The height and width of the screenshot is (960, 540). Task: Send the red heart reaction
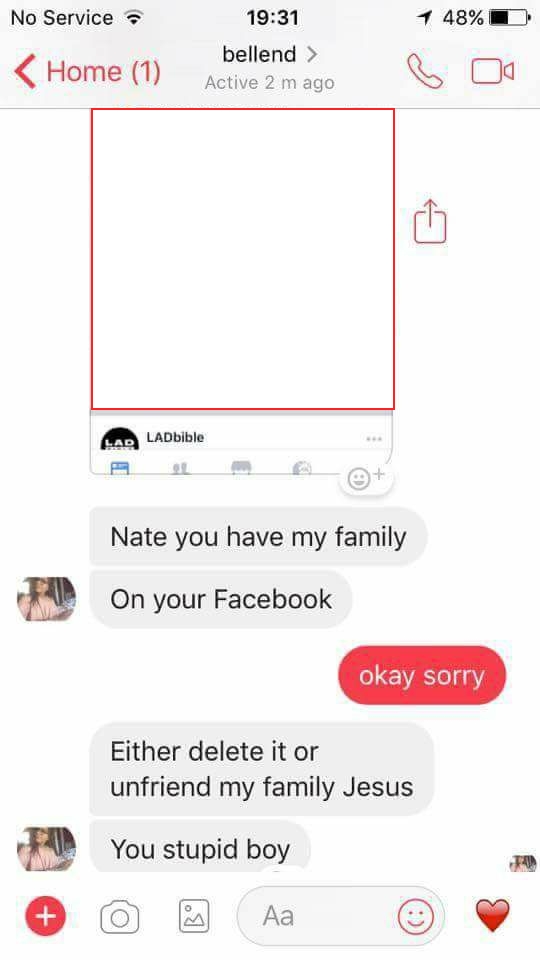493,915
